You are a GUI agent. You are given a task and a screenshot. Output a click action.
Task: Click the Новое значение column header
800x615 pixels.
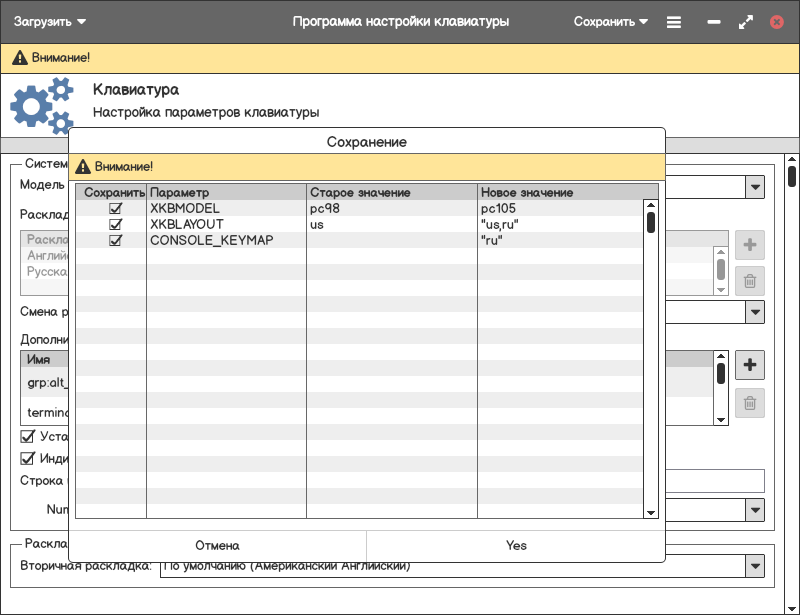pyautogui.click(x=560, y=192)
